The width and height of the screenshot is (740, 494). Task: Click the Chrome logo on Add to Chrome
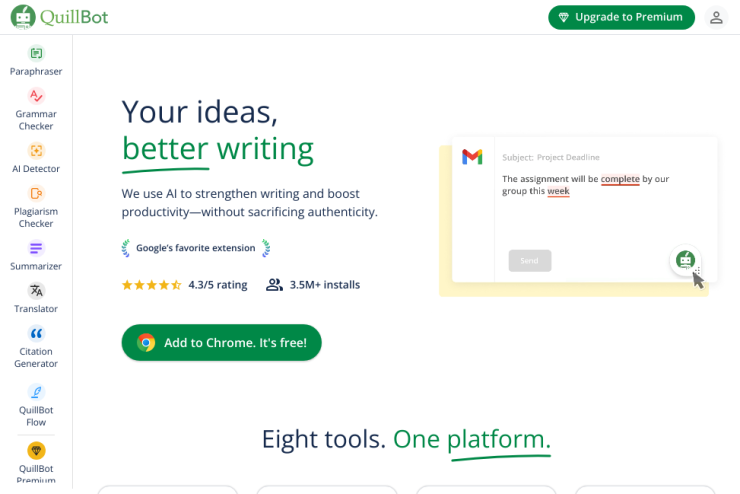[146, 343]
